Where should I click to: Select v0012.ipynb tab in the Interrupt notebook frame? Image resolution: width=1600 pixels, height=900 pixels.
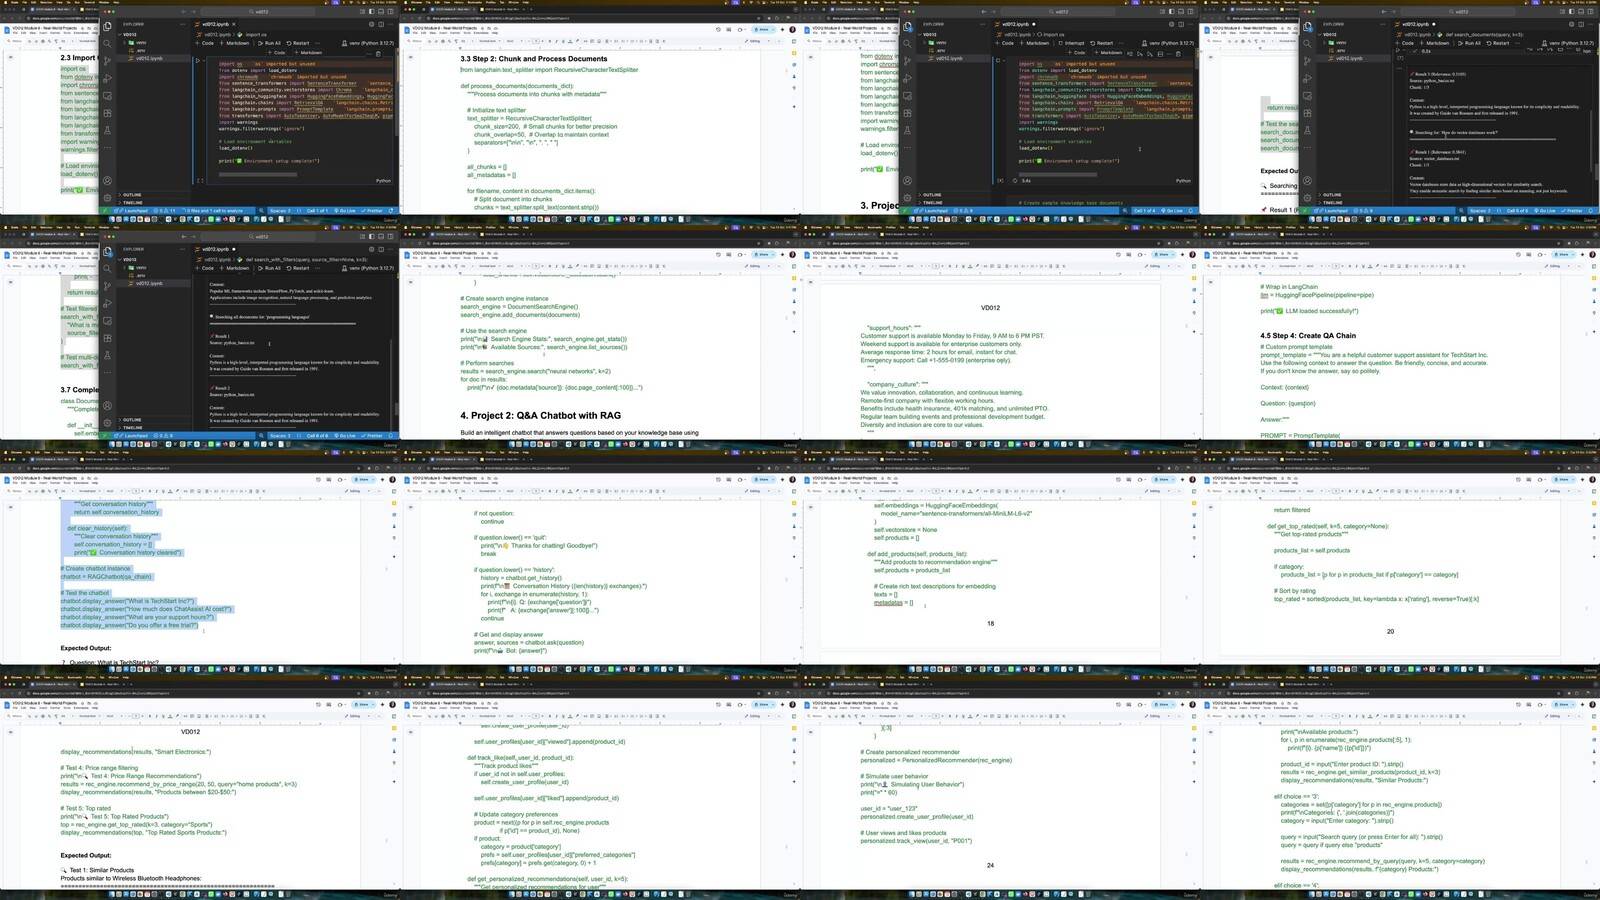pos(1016,24)
